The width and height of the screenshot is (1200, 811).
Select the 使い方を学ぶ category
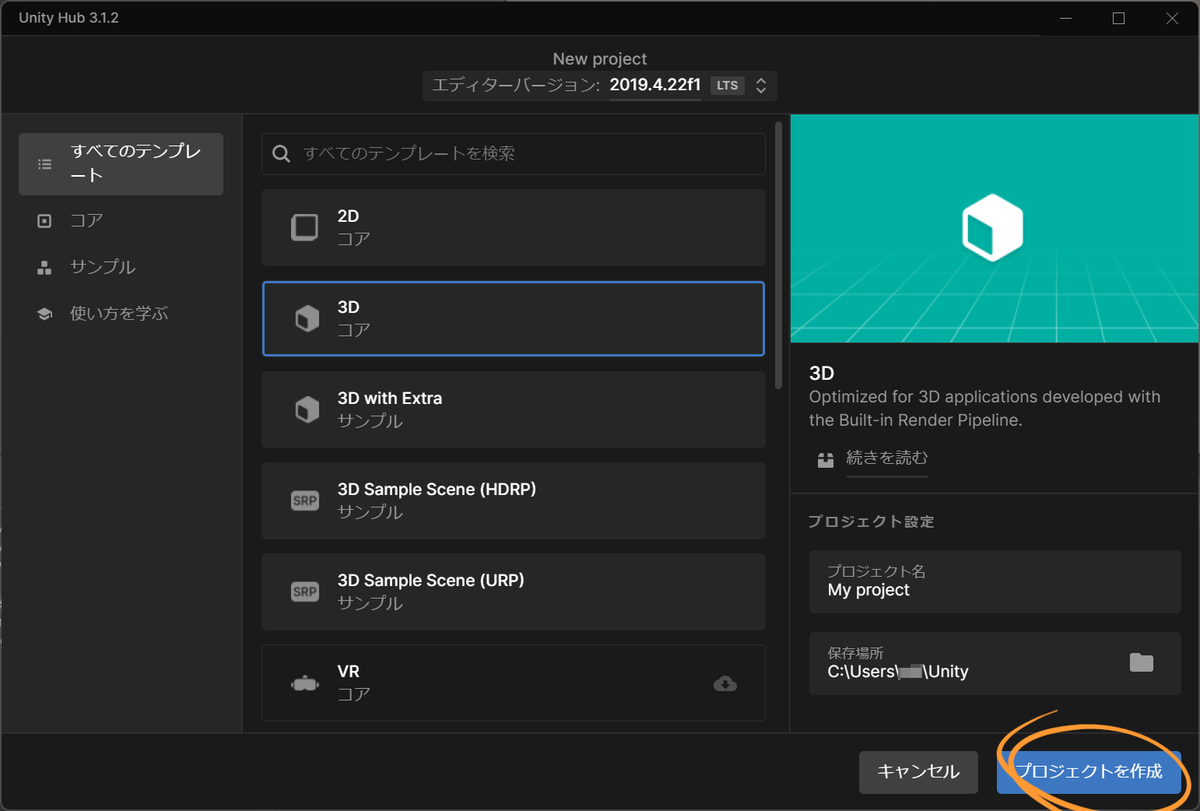pyautogui.click(x=121, y=313)
